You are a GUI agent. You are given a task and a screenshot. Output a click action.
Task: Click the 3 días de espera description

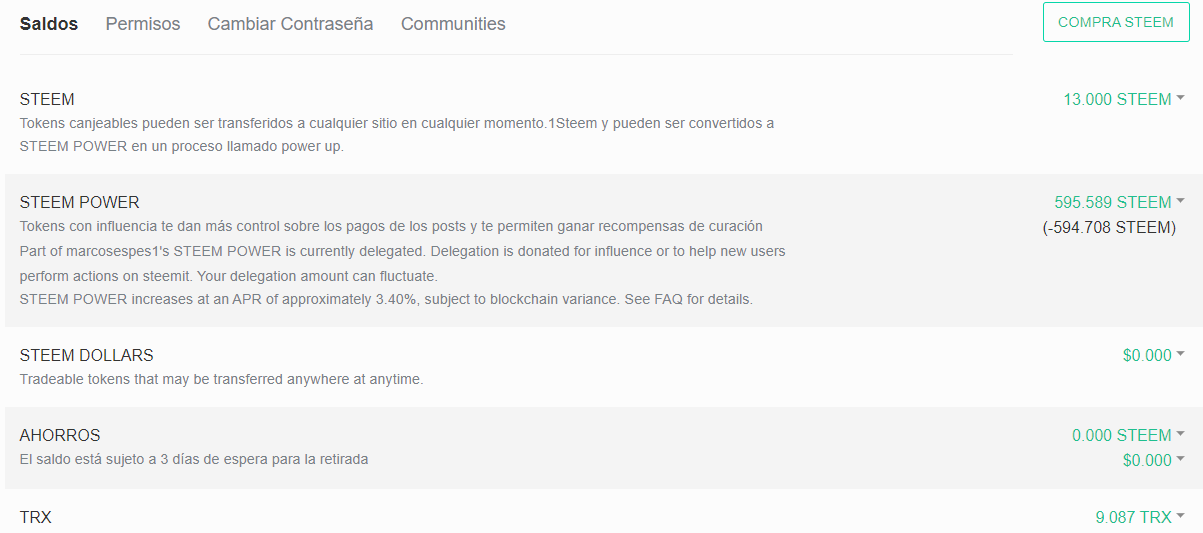point(194,459)
